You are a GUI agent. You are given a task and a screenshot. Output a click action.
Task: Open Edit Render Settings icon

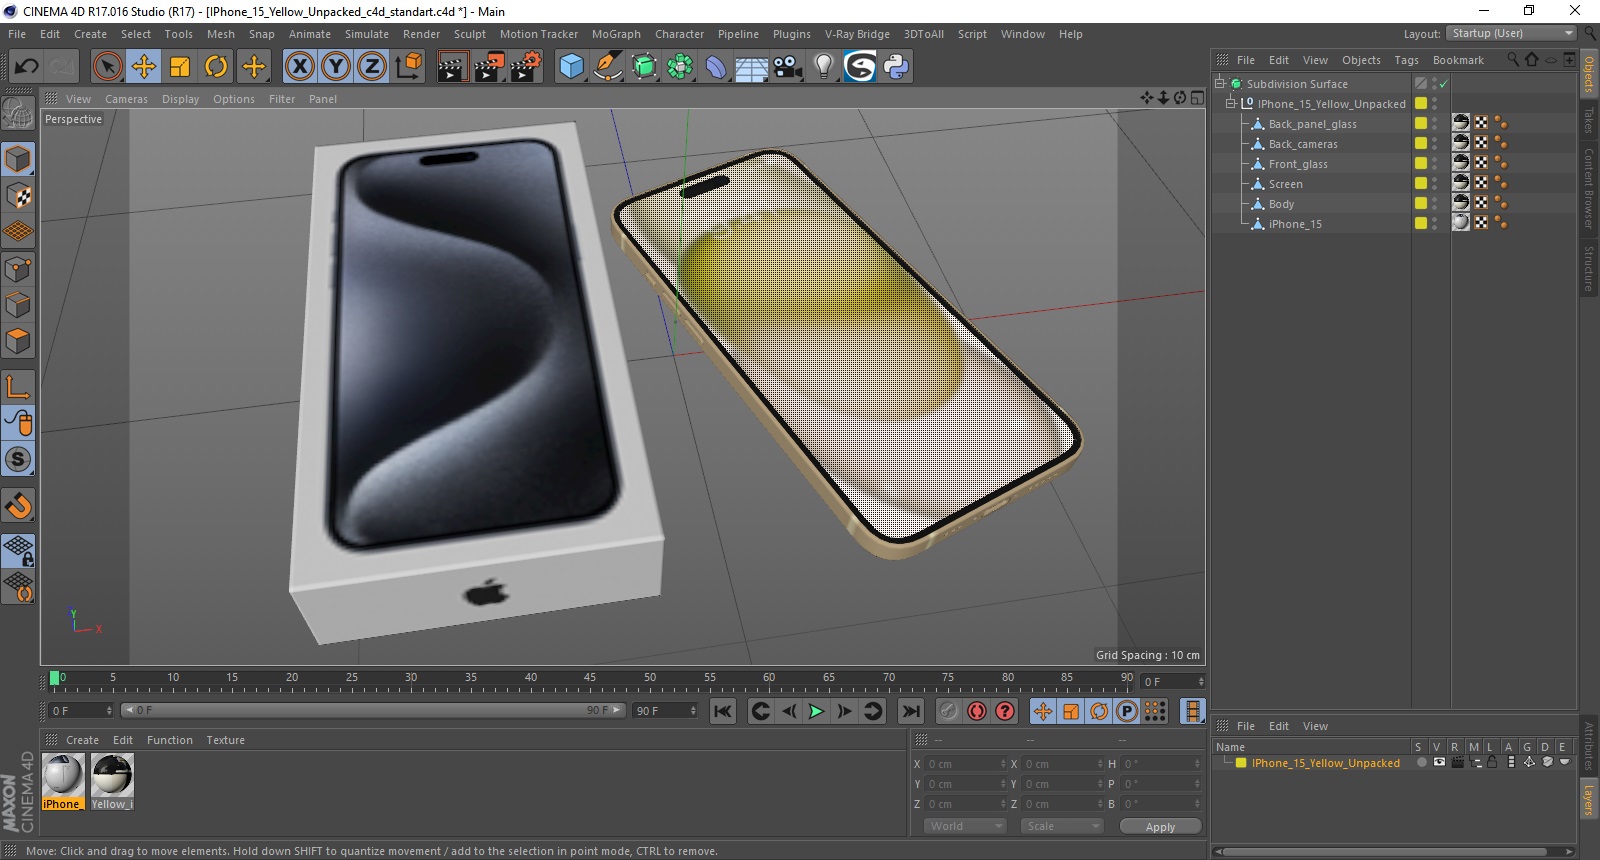(526, 67)
